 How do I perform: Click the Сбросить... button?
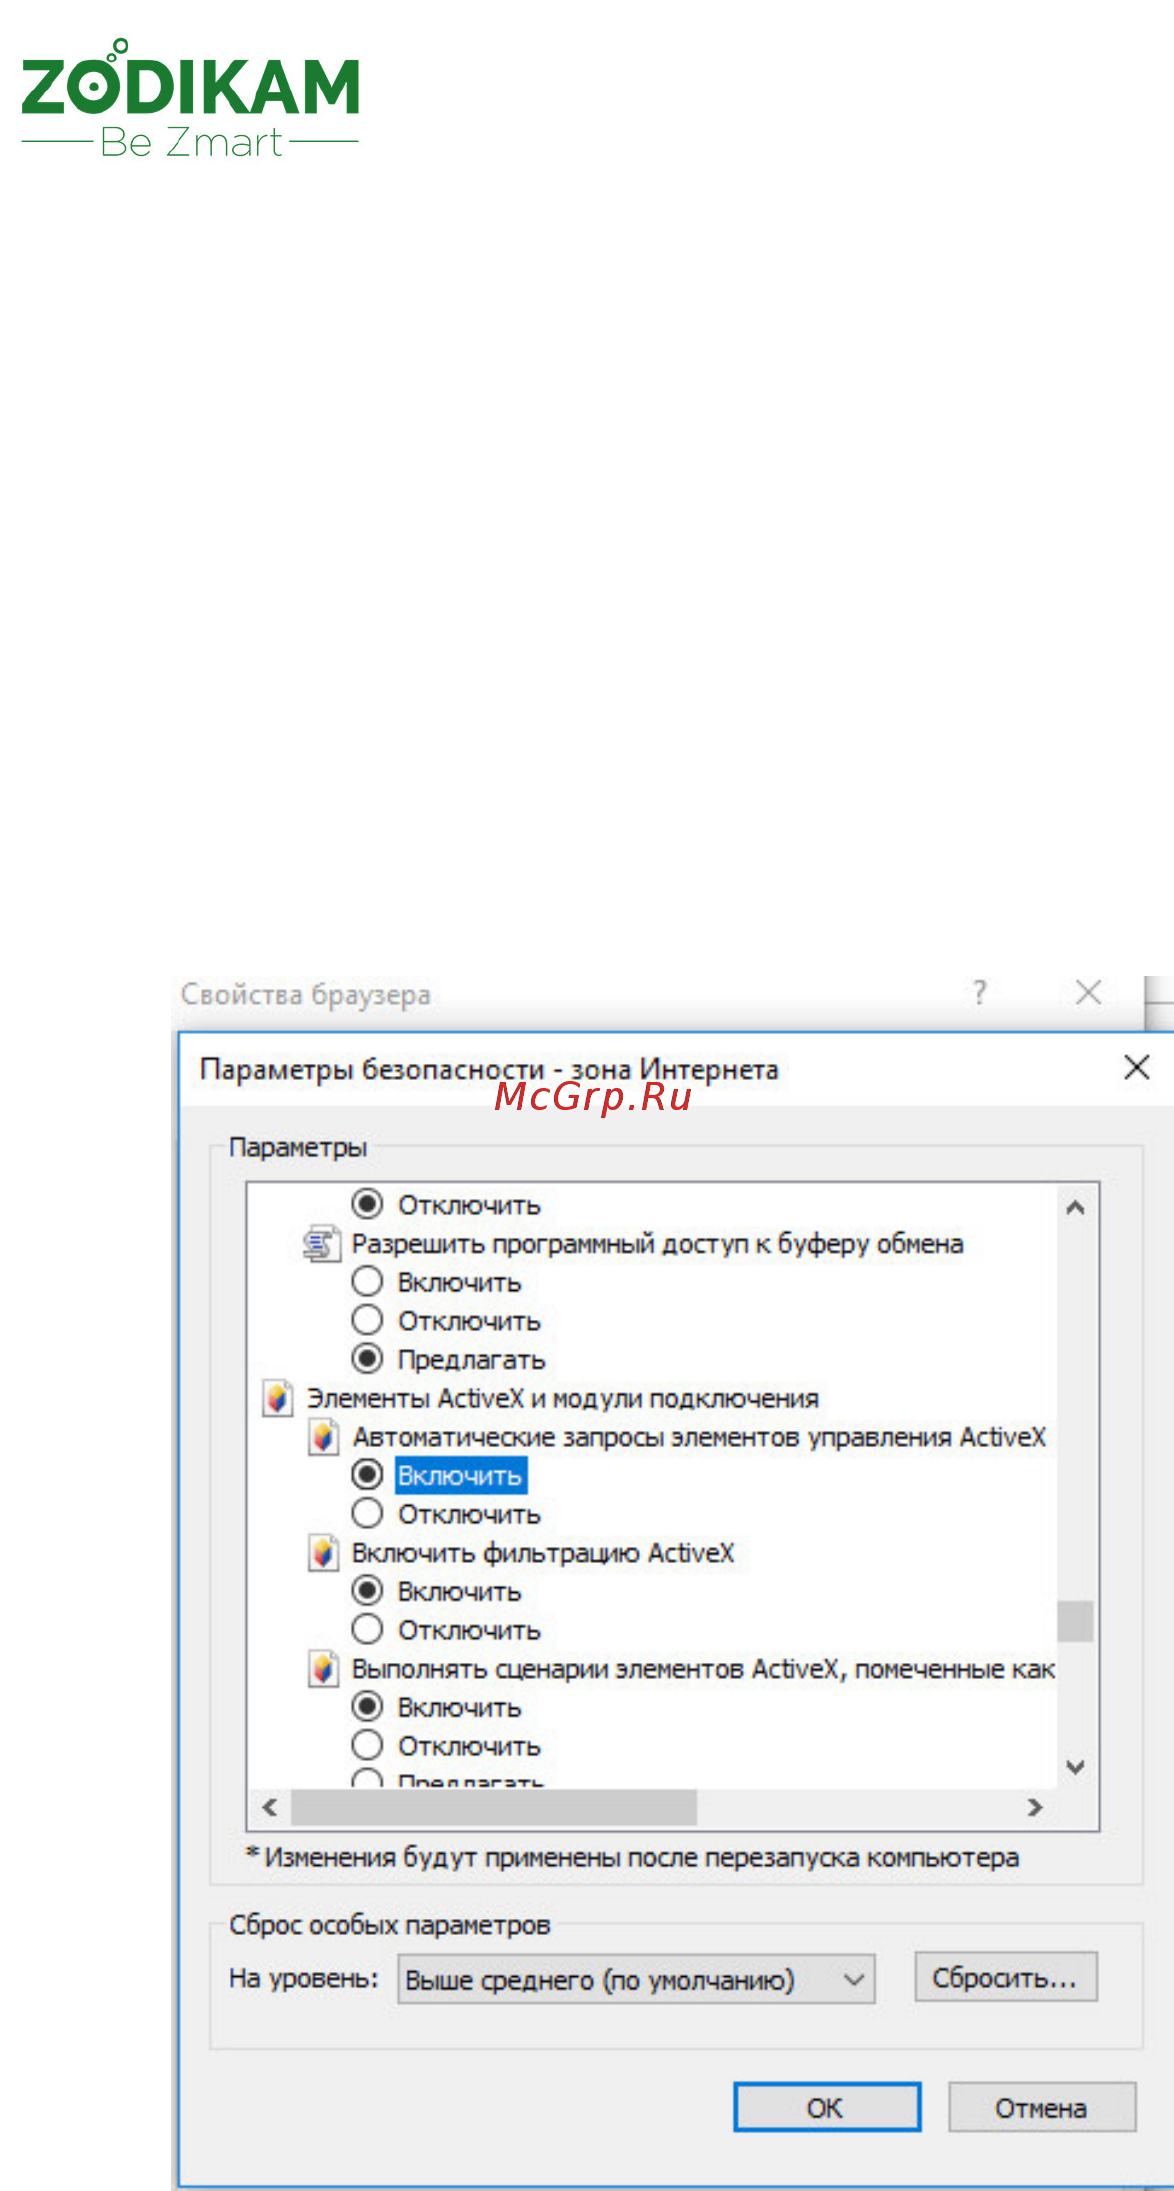[1005, 1977]
